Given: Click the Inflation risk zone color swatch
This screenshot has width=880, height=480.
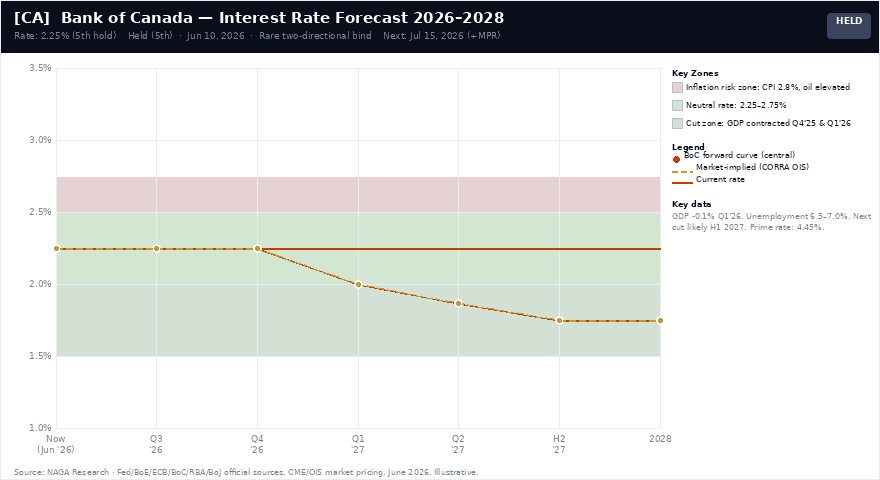Looking at the screenshot, I should (677, 88).
